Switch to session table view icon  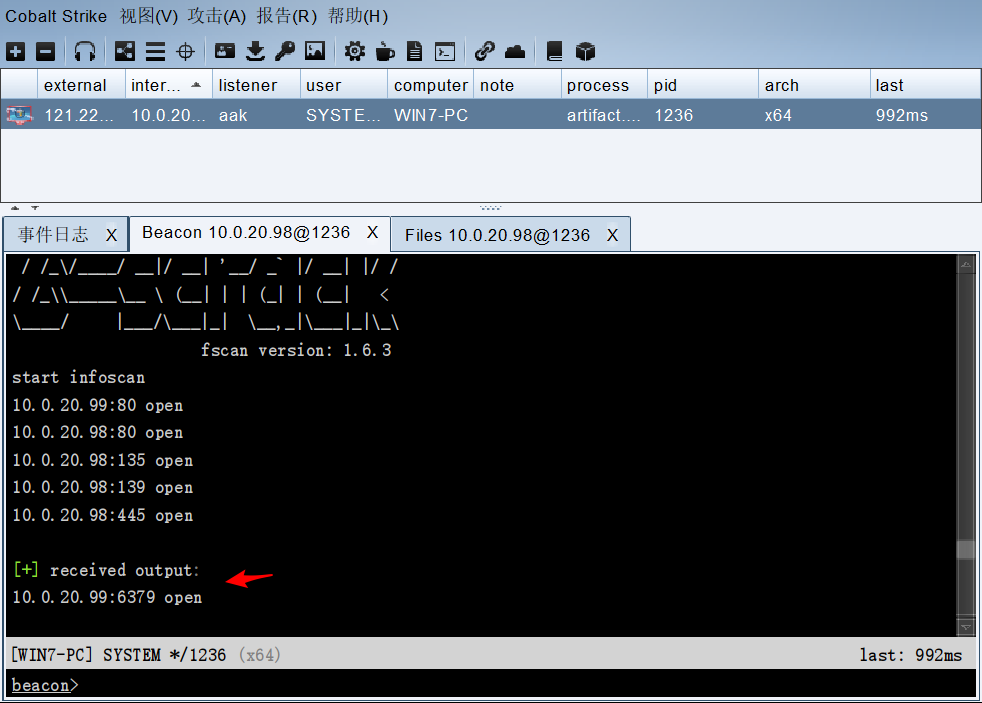tap(155, 51)
